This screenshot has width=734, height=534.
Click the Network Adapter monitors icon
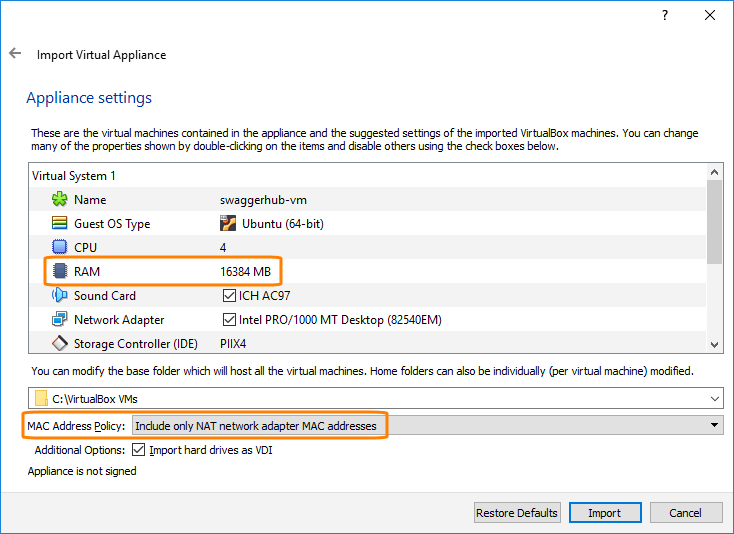point(59,320)
